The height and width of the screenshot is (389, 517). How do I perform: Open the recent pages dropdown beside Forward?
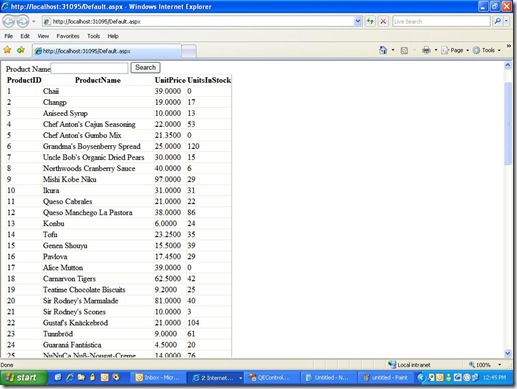[34, 22]
